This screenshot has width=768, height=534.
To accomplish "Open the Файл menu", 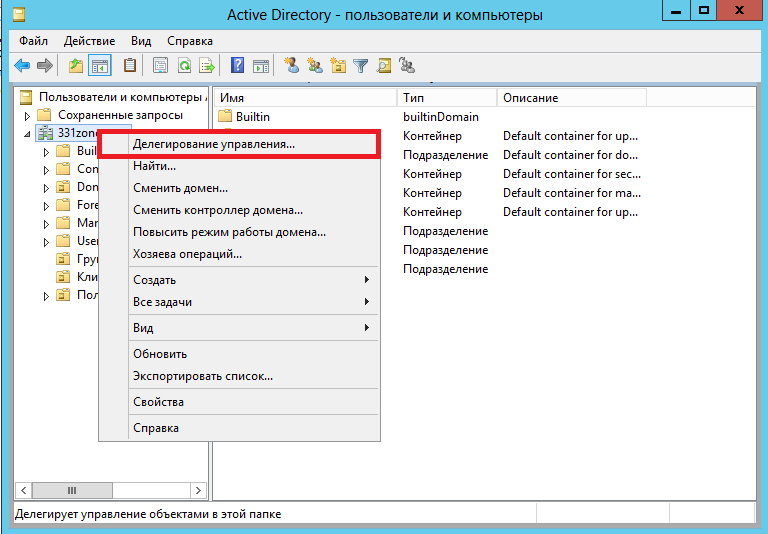I will click(33, 41).
